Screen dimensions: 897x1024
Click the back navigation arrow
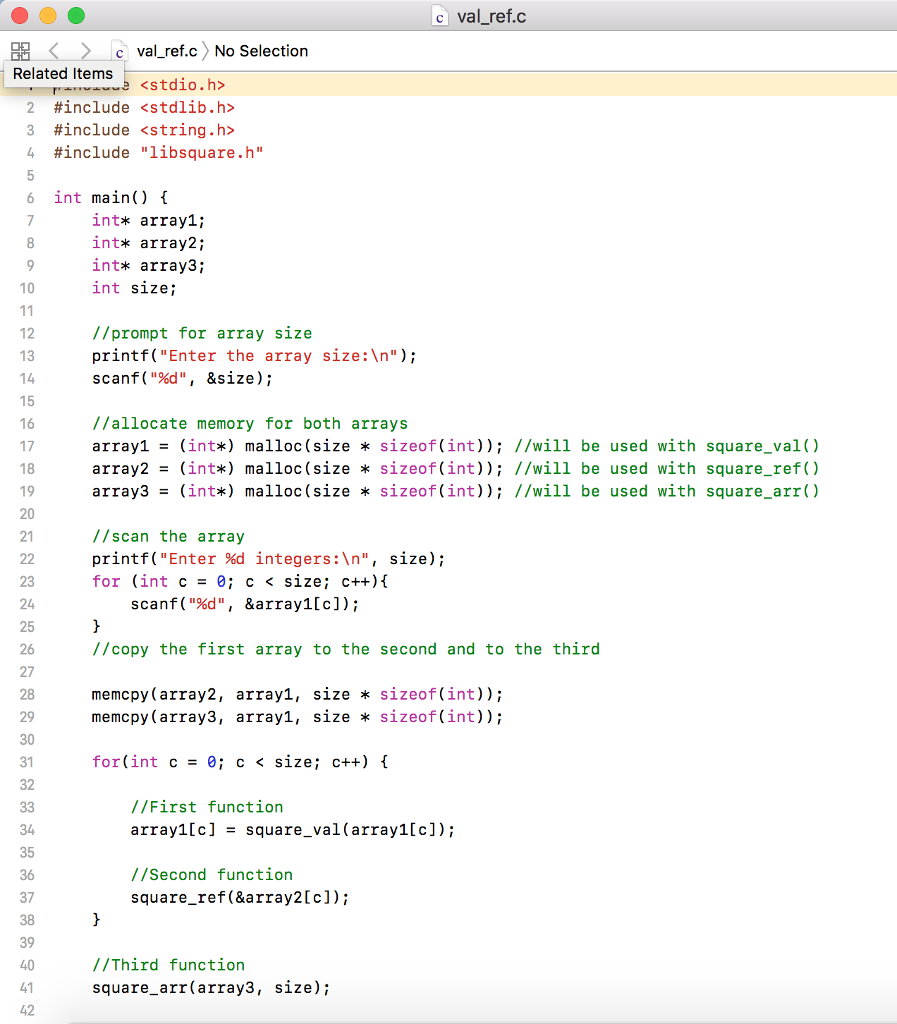click(53, 50)
